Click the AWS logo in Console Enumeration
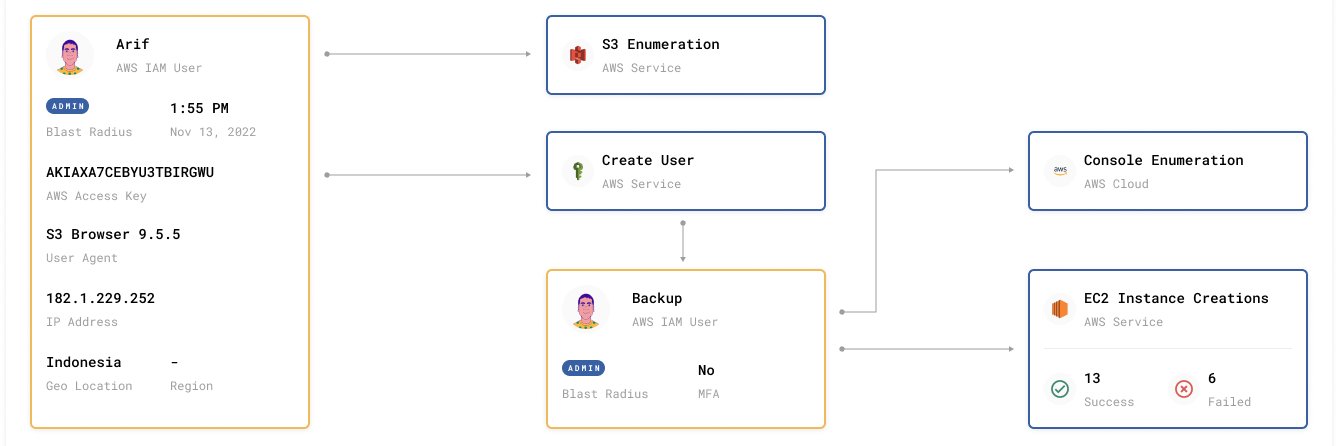Screen dimensions: 1338x446 point(1058,172)
